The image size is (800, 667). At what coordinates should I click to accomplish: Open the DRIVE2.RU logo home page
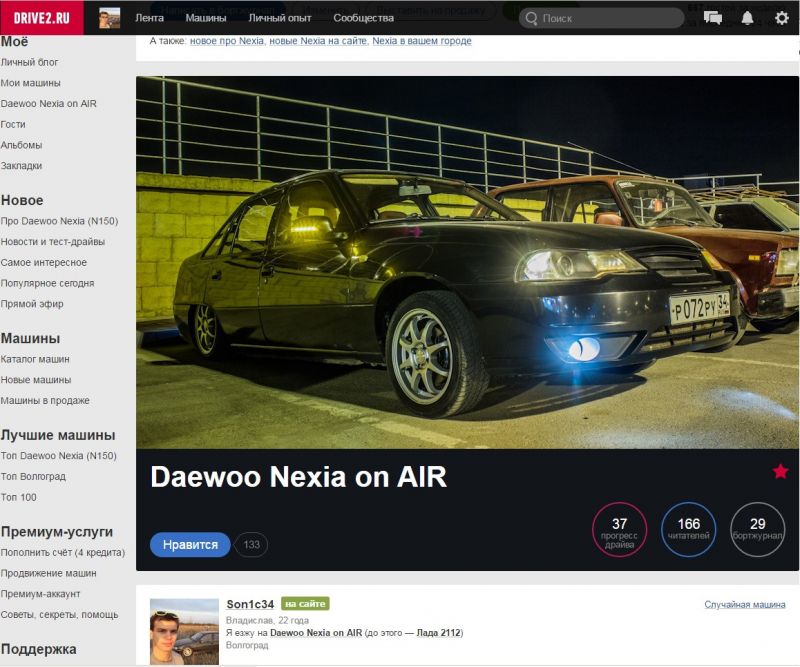coord(41,18)
